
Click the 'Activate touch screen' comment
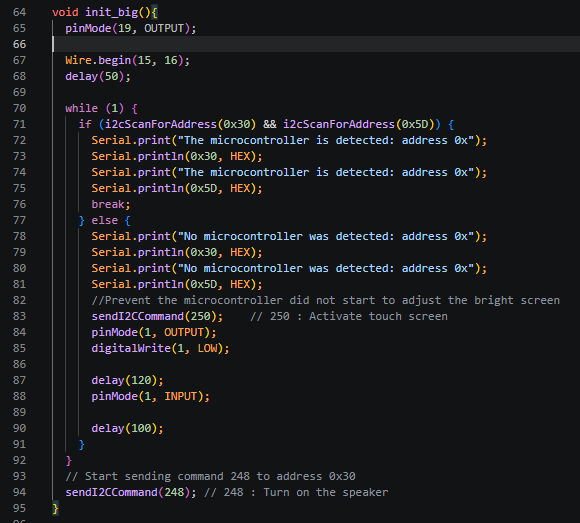(378, 316)
